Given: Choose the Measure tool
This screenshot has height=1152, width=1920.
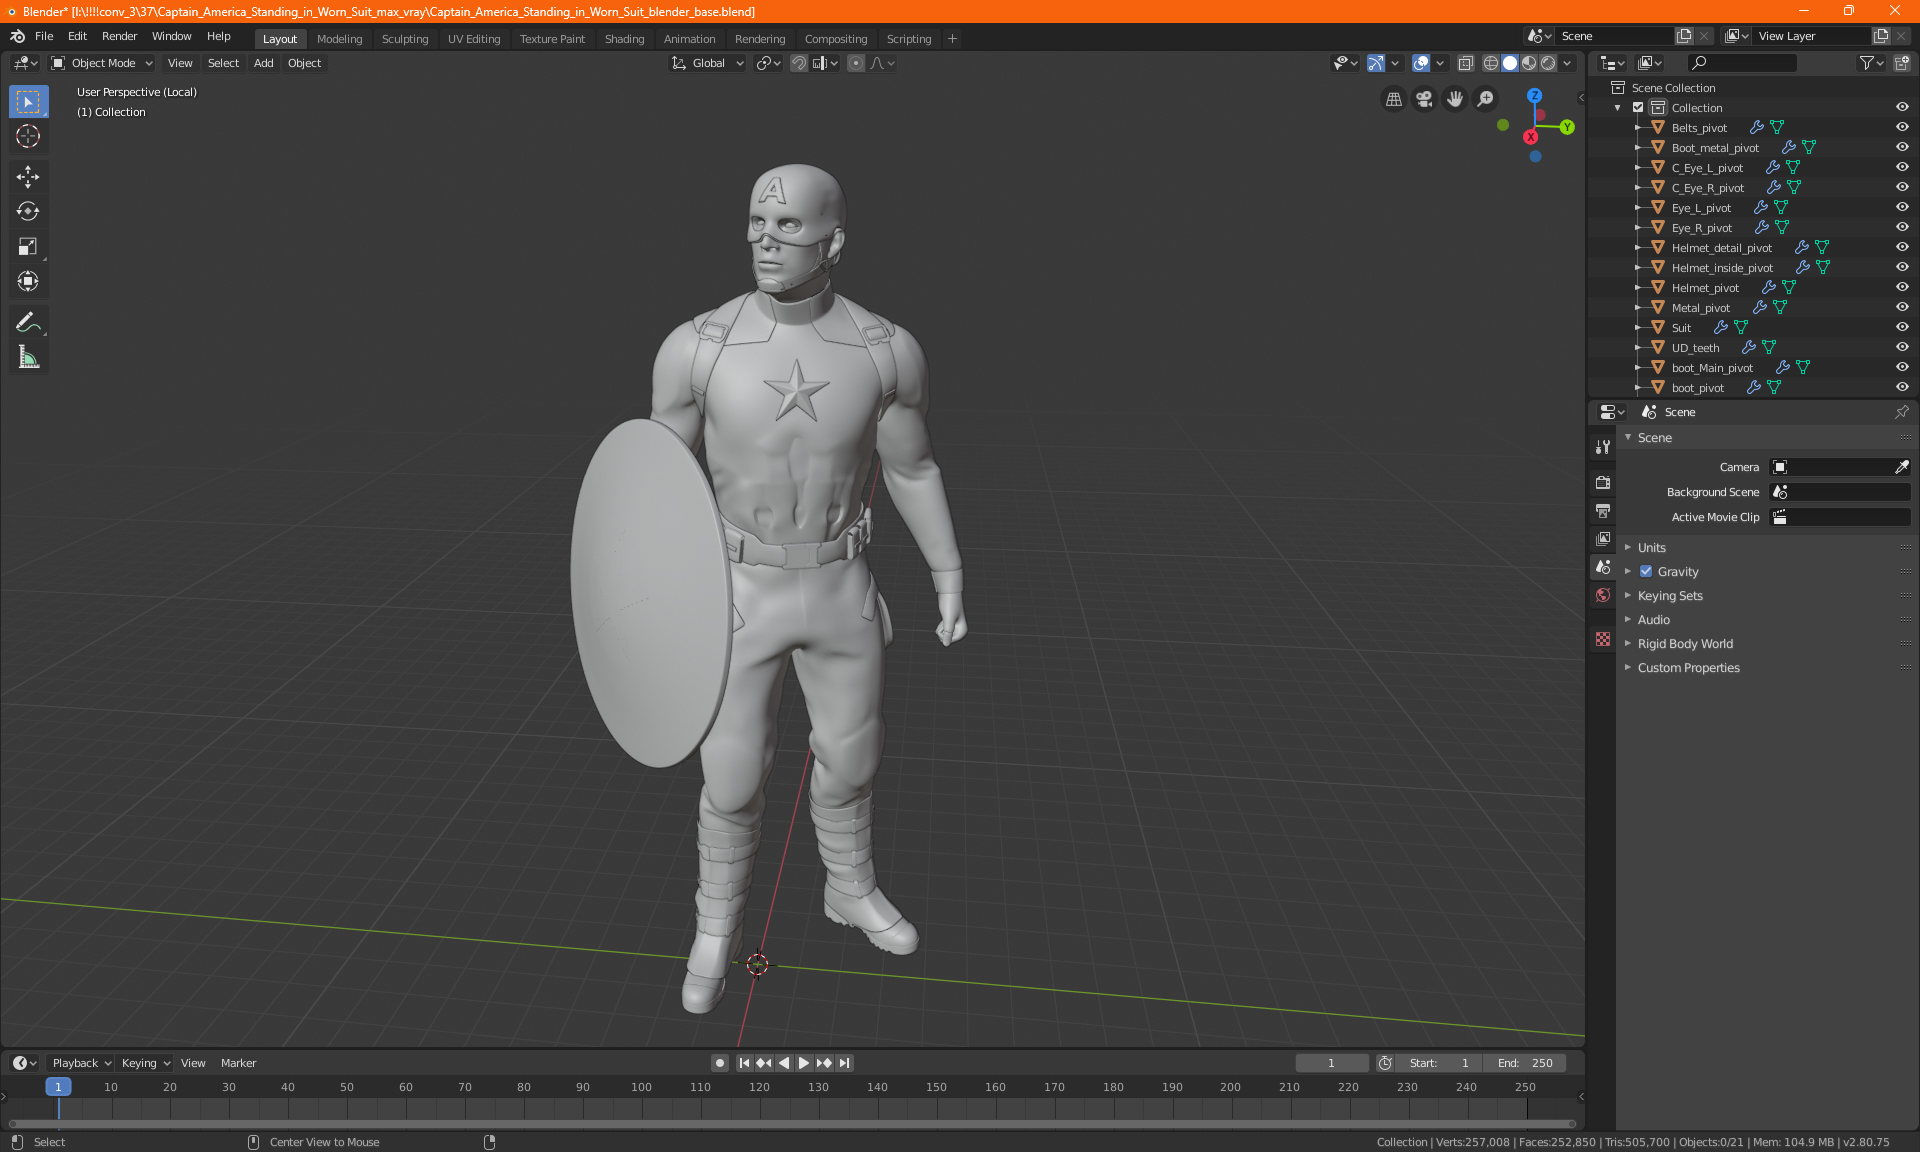Looking at the screenshot, I should pyautogui.click(x=28, y=357).
